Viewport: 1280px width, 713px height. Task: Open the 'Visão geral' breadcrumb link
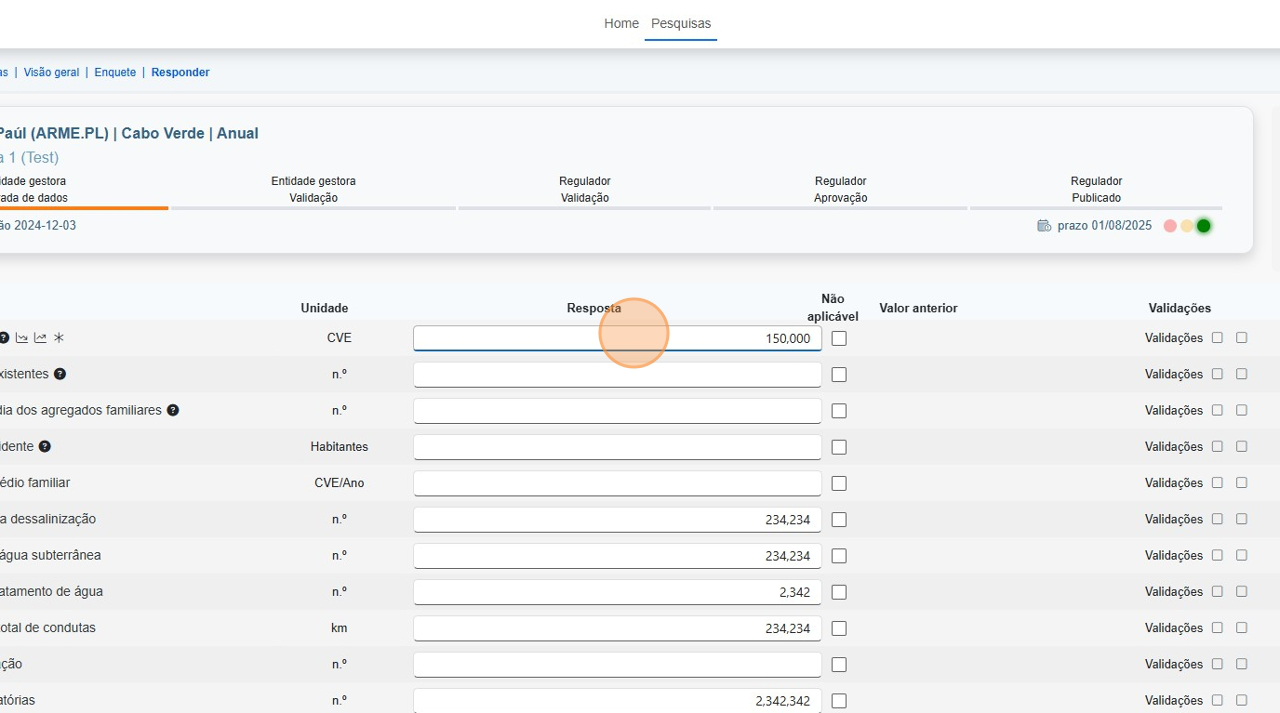51,72
